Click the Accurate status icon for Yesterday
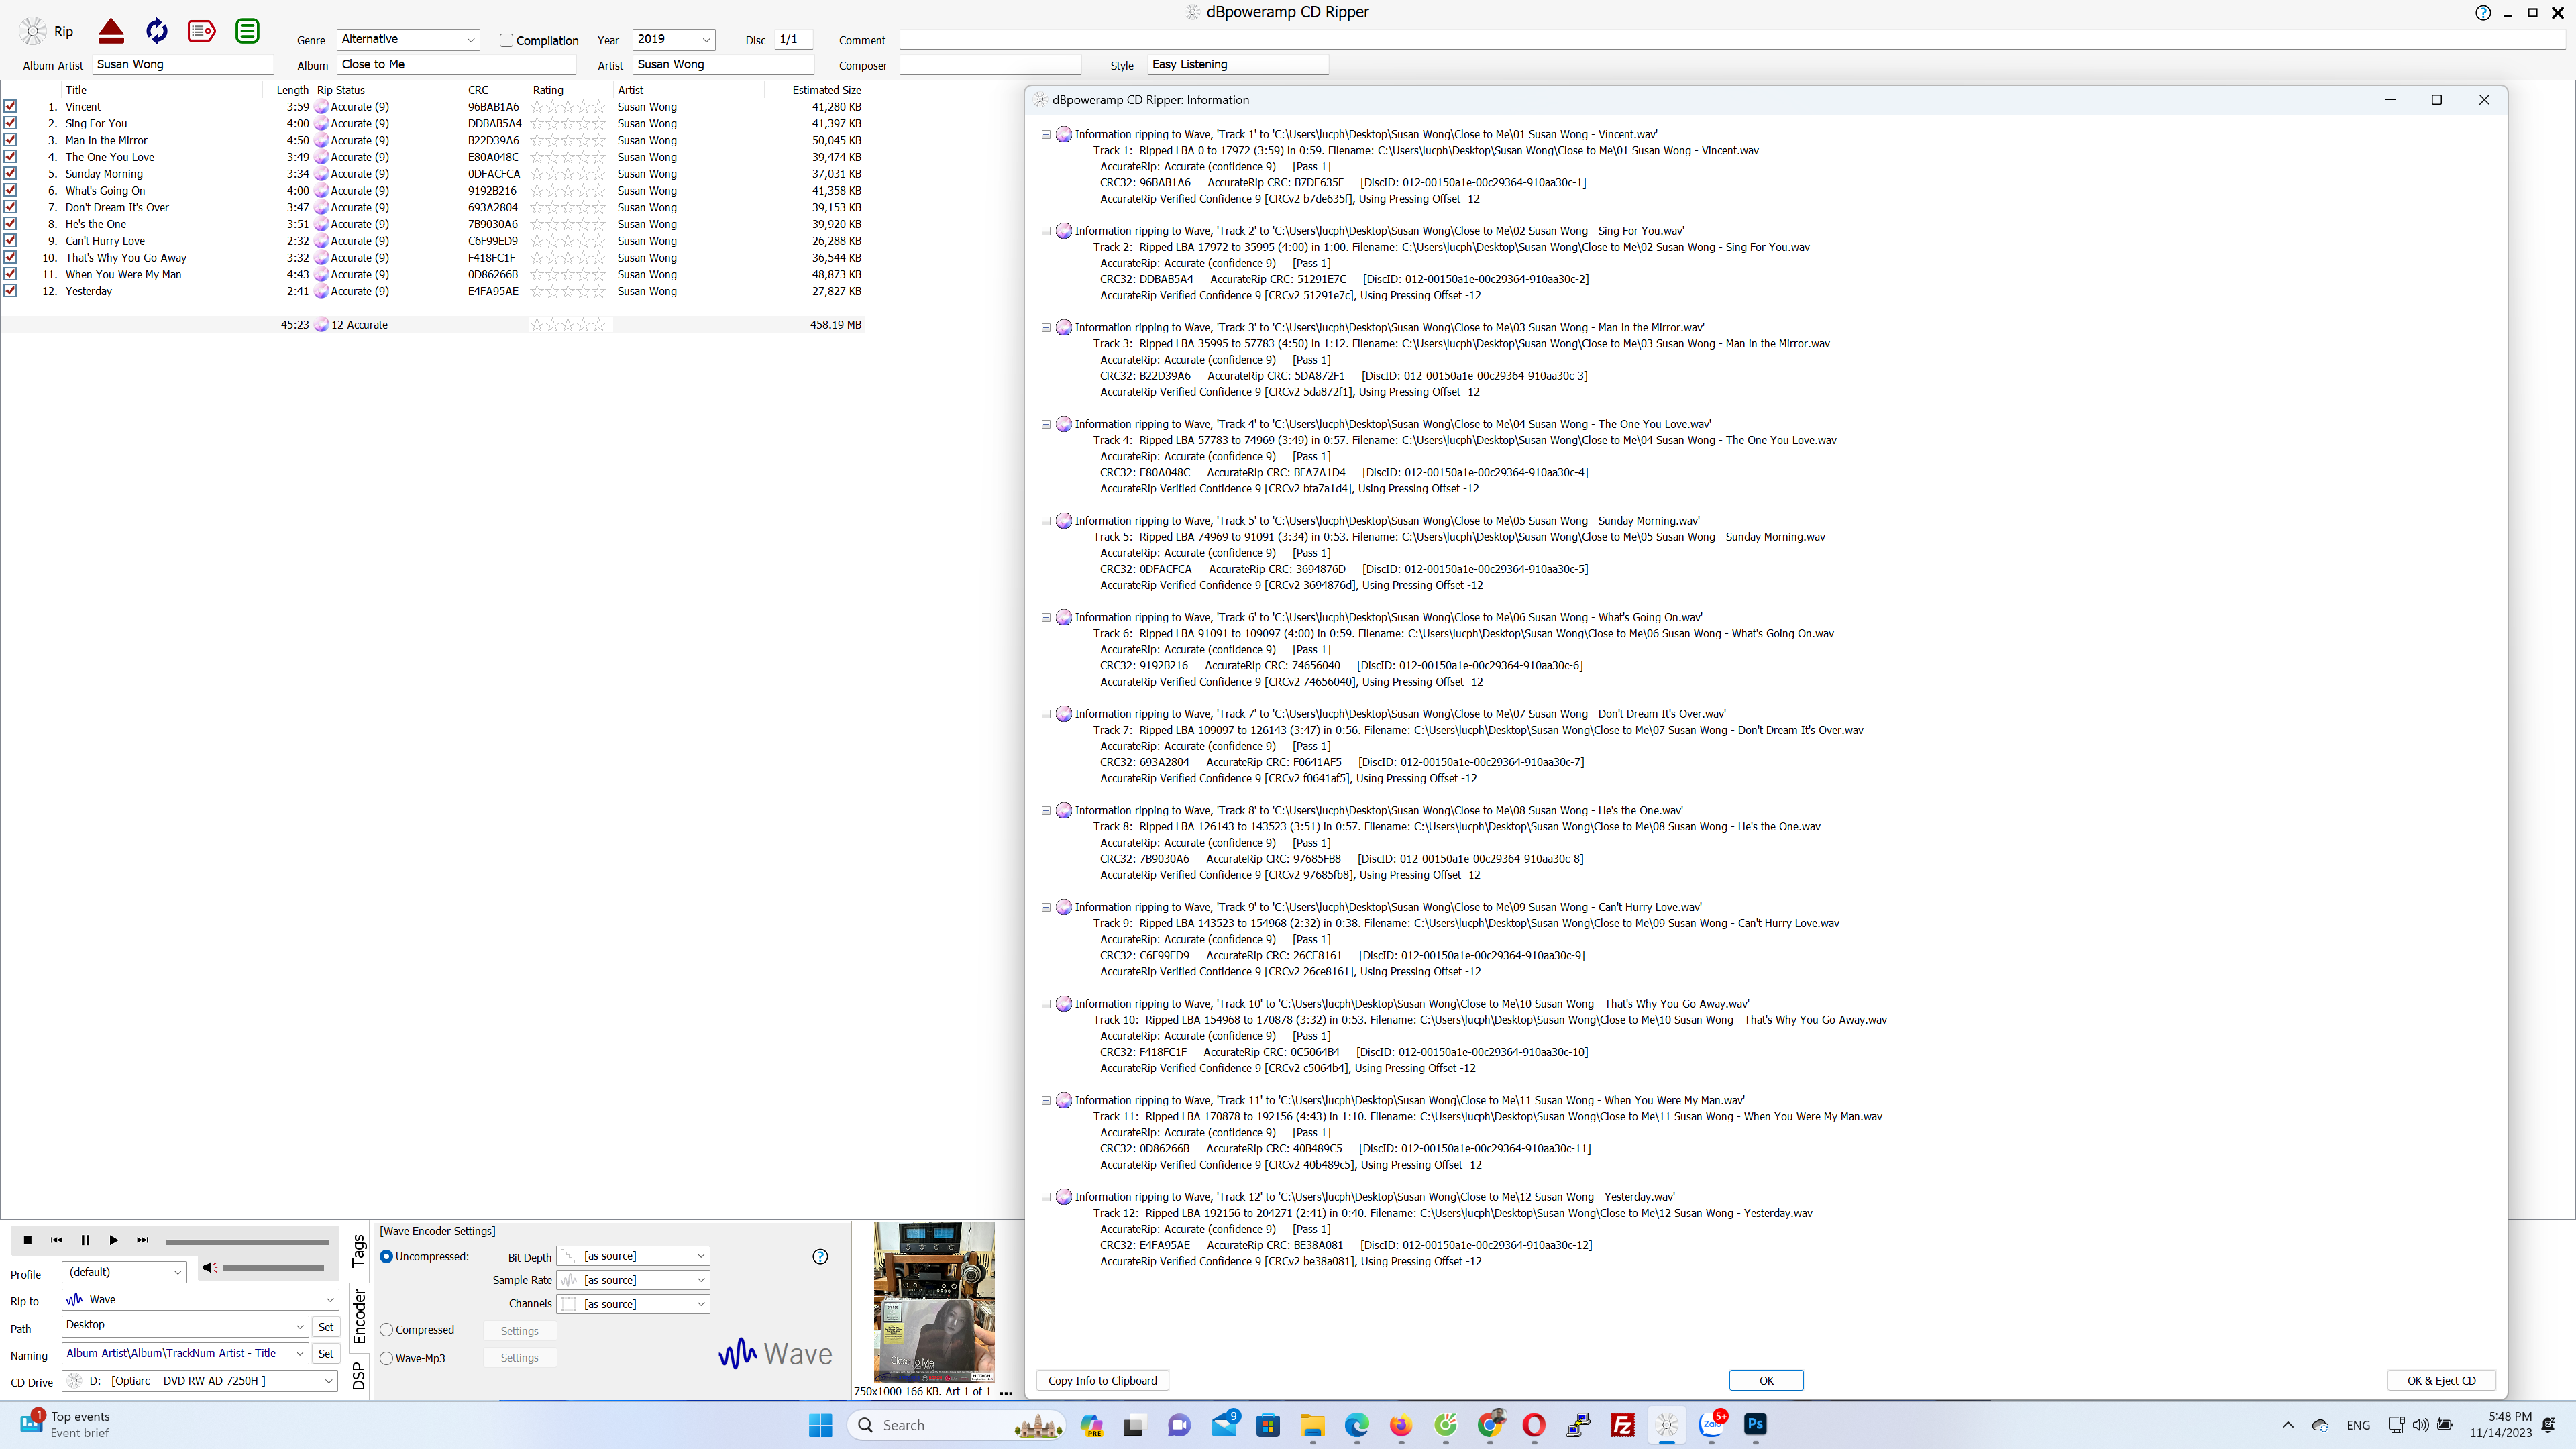The height and width of the screenshot is (1449, 2576). point(322,292)
